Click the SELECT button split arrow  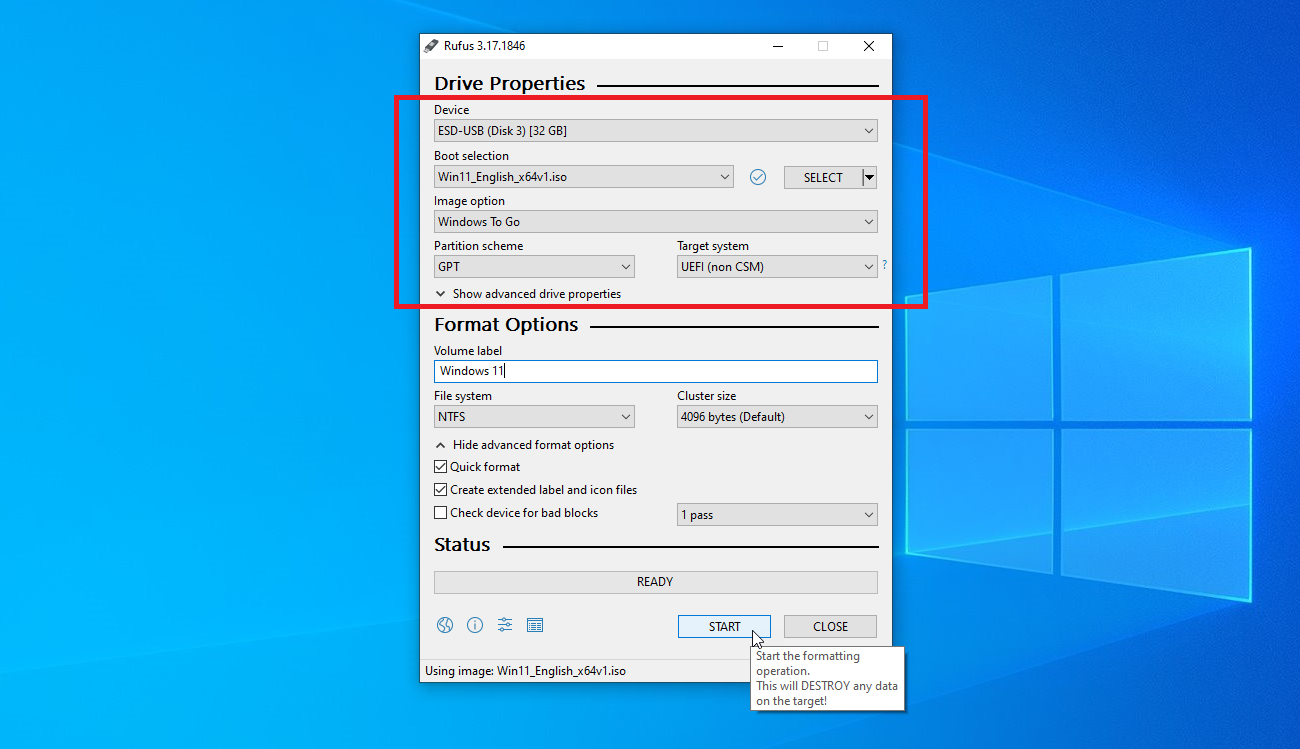[x=869, y=177]
